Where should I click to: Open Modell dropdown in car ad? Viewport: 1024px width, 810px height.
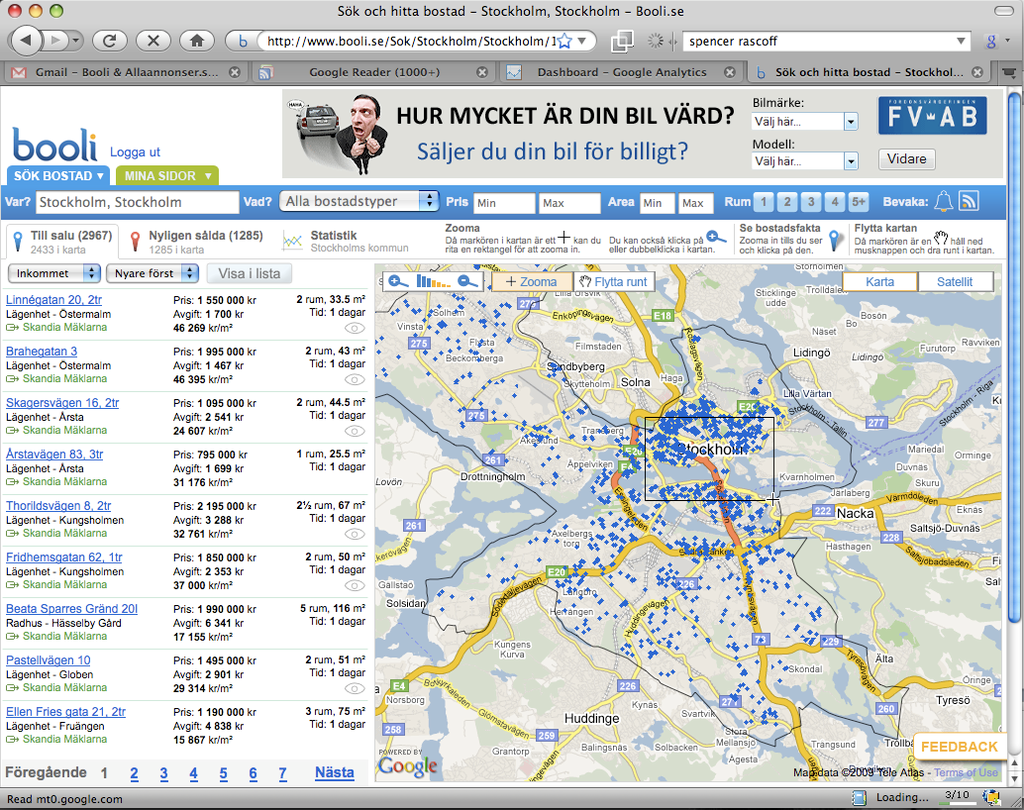805,161
